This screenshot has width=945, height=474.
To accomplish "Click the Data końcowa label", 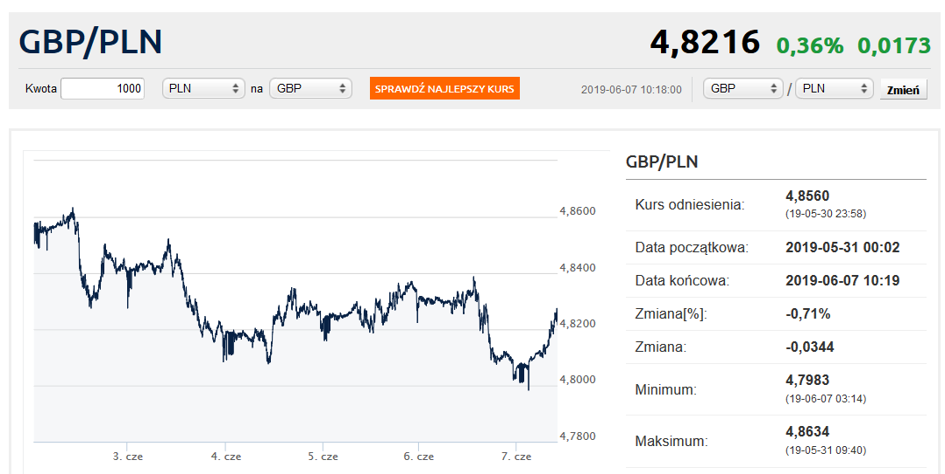I will coord(682,280).
